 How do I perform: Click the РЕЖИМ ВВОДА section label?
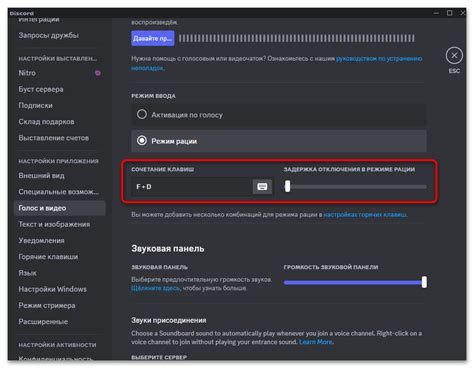(x=153, y=96)
